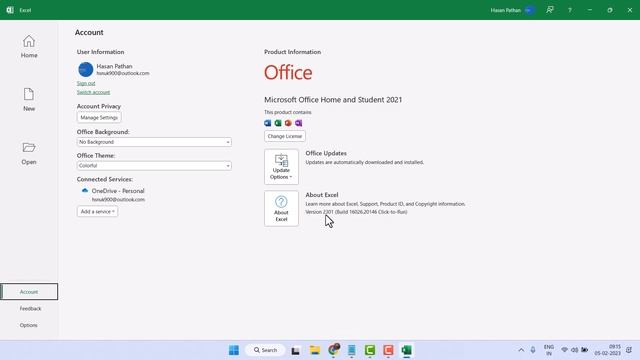Click the Sign out link
This screenshot has height=360, width=640.
pos(86,83)
